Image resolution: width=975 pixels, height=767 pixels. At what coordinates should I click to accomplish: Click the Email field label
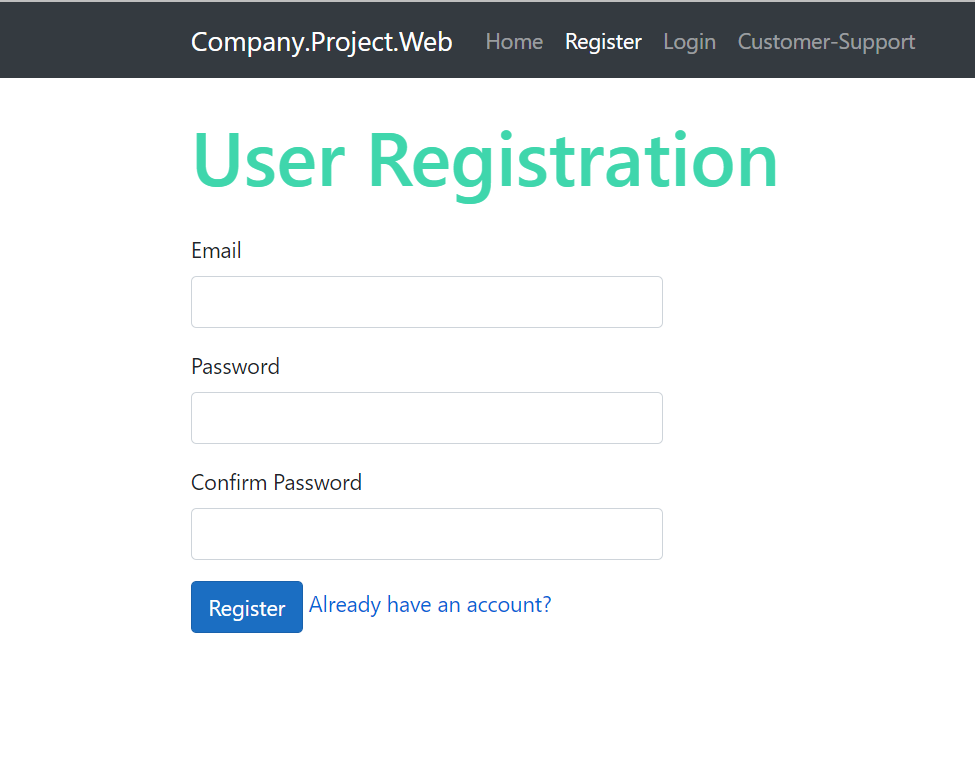click(x=216, y=250)
